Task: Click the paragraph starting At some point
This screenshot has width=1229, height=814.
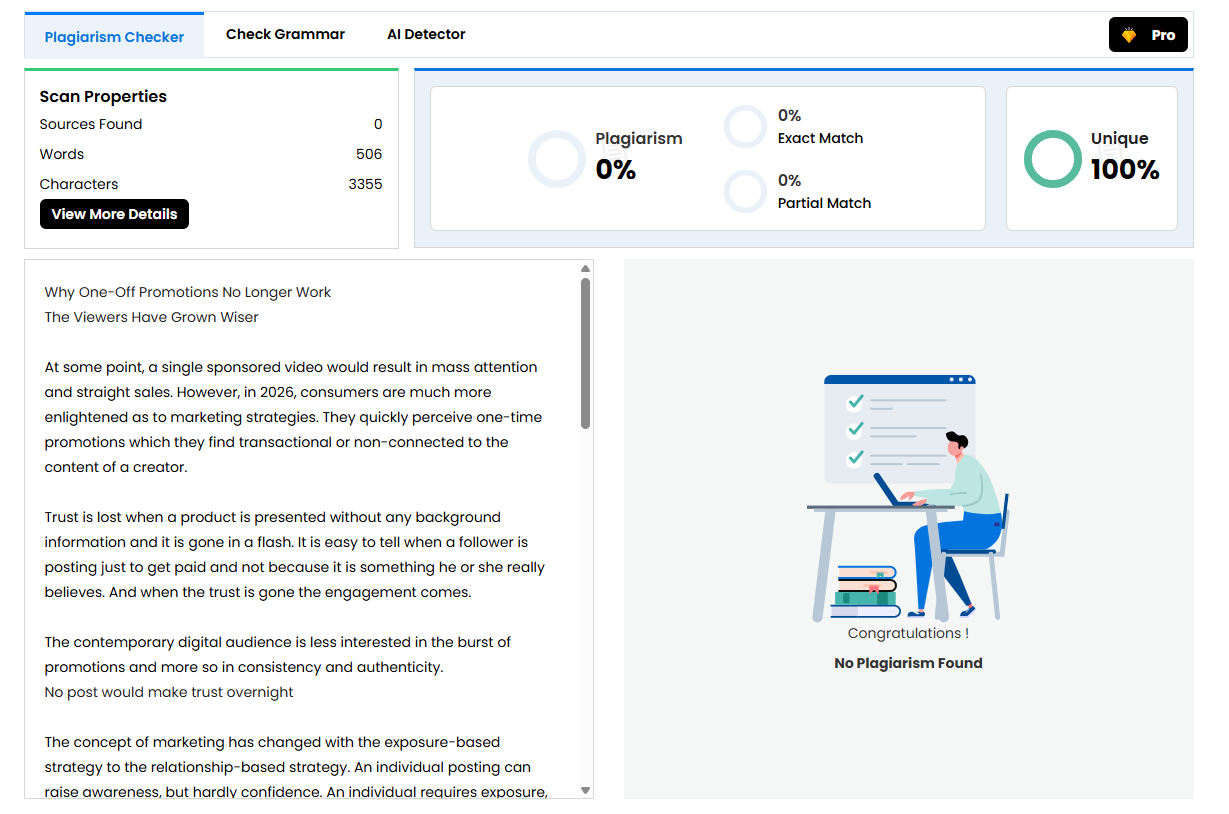Action: pos(294,417)
